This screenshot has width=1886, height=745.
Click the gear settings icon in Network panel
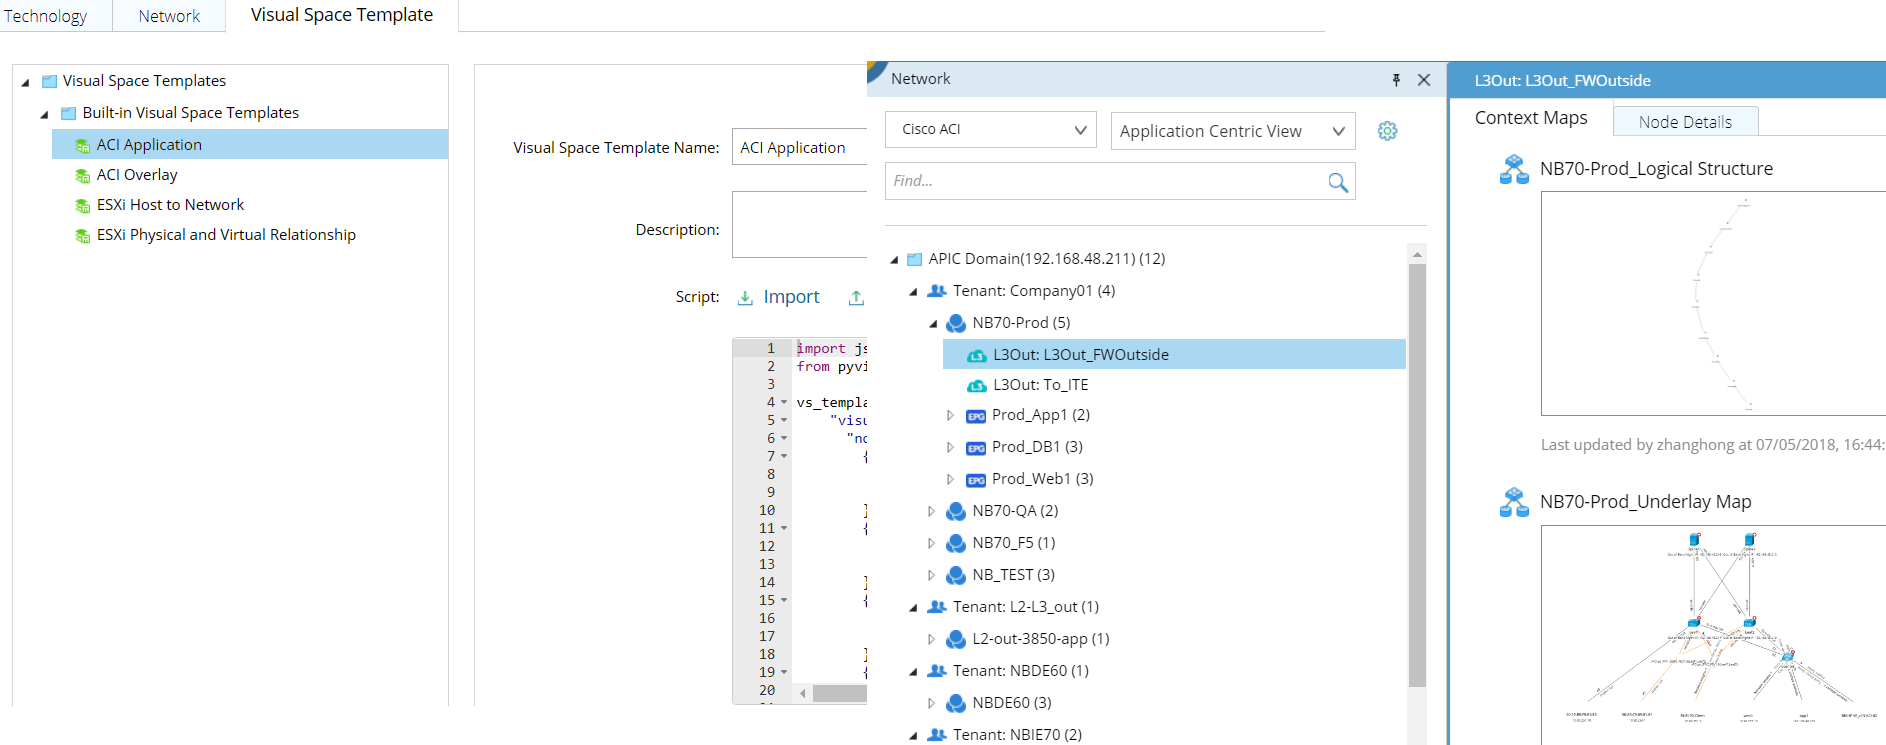click(x=1387, y=131)
